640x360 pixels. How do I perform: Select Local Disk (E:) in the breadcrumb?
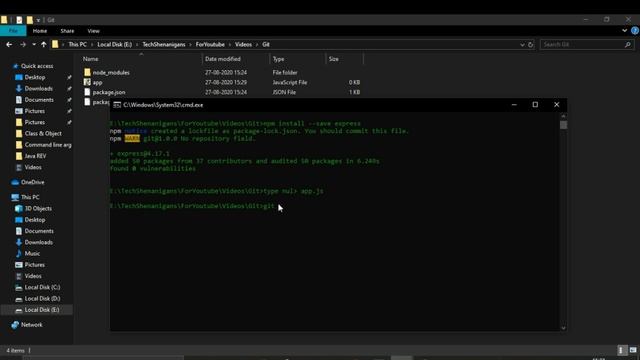pyautogui.click(x=115, y=44)
